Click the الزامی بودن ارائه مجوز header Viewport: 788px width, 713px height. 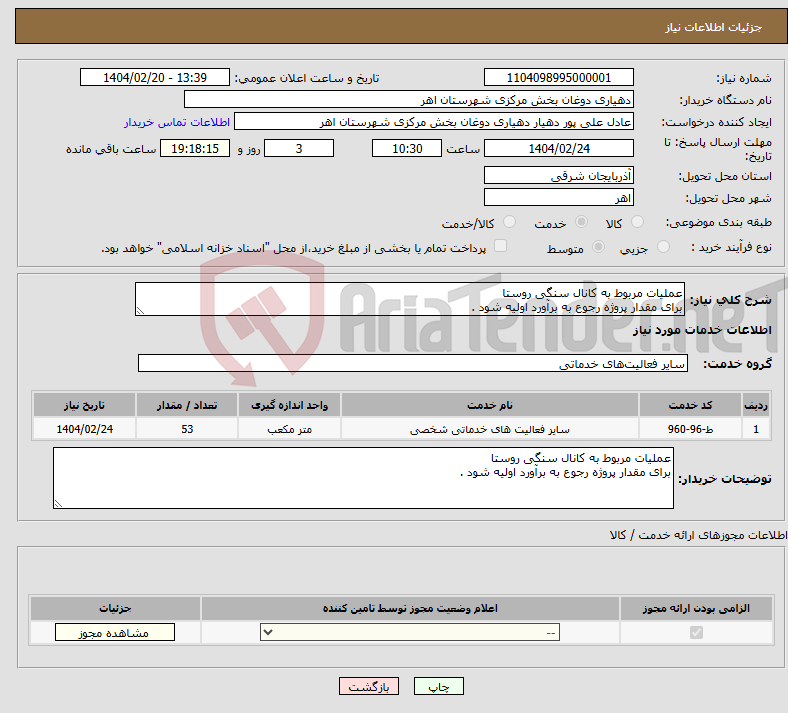[x=696, y=608]
